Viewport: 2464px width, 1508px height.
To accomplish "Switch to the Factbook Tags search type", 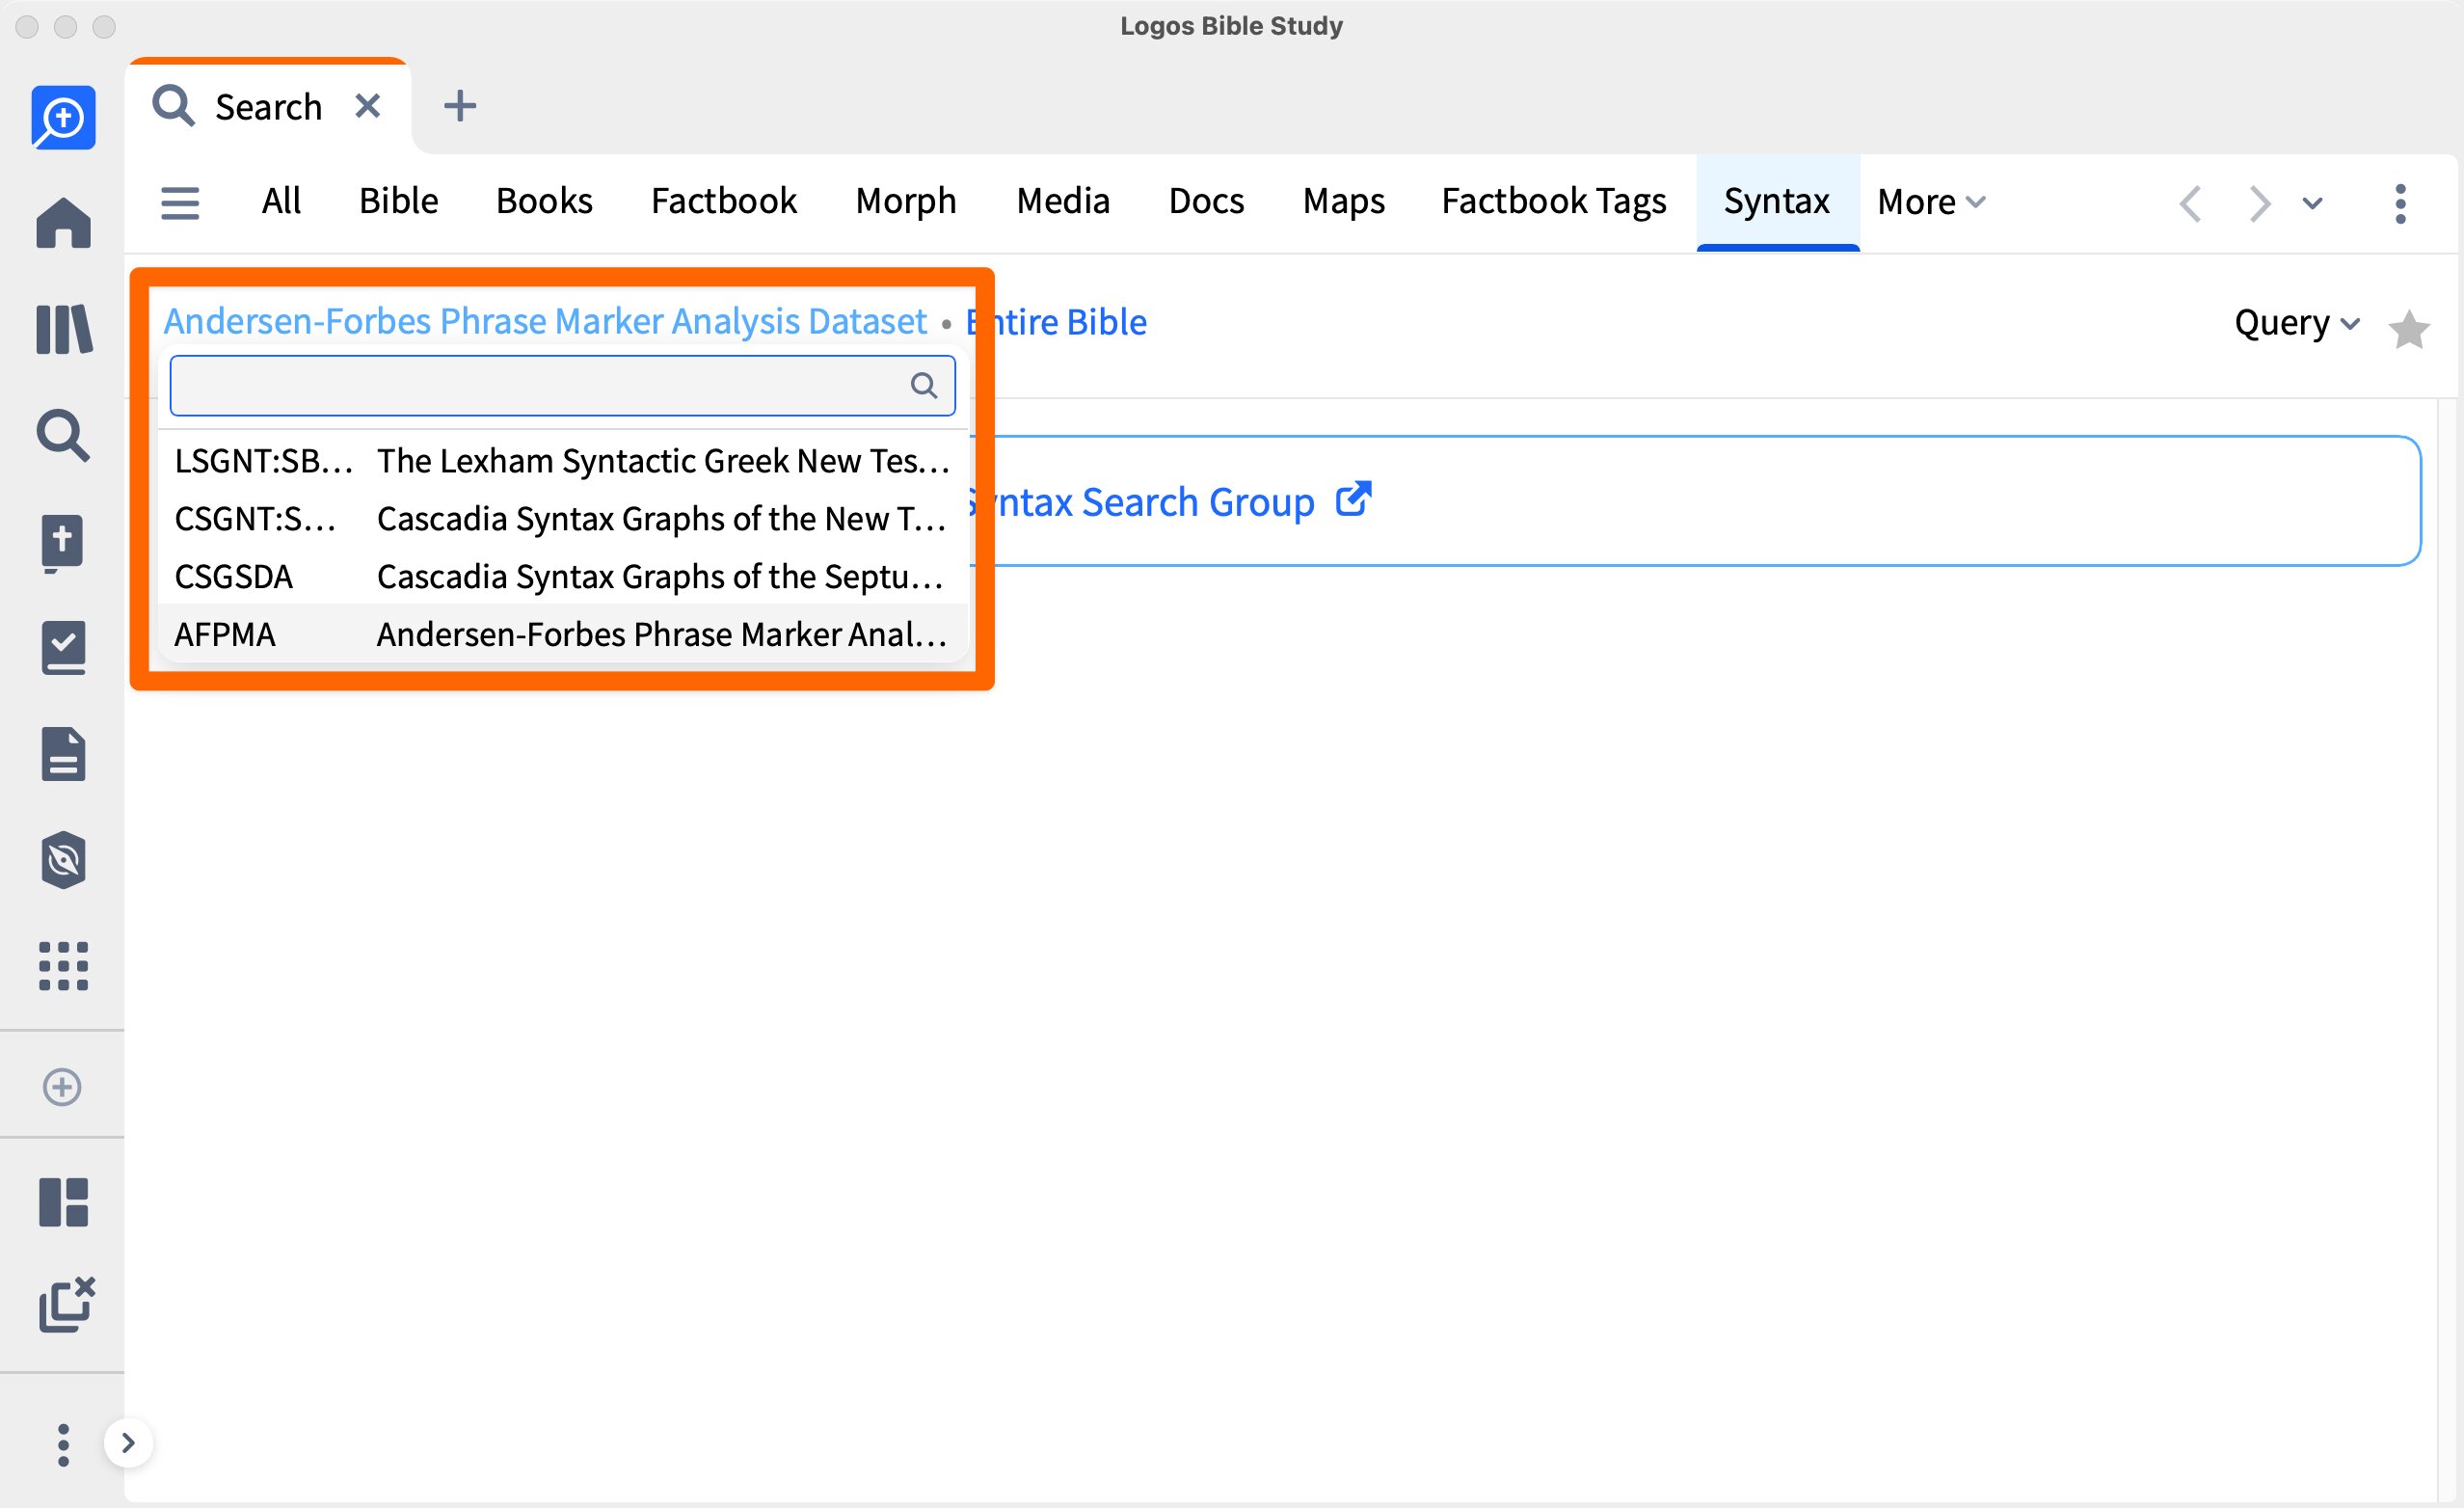I will tap(1553, 202).
